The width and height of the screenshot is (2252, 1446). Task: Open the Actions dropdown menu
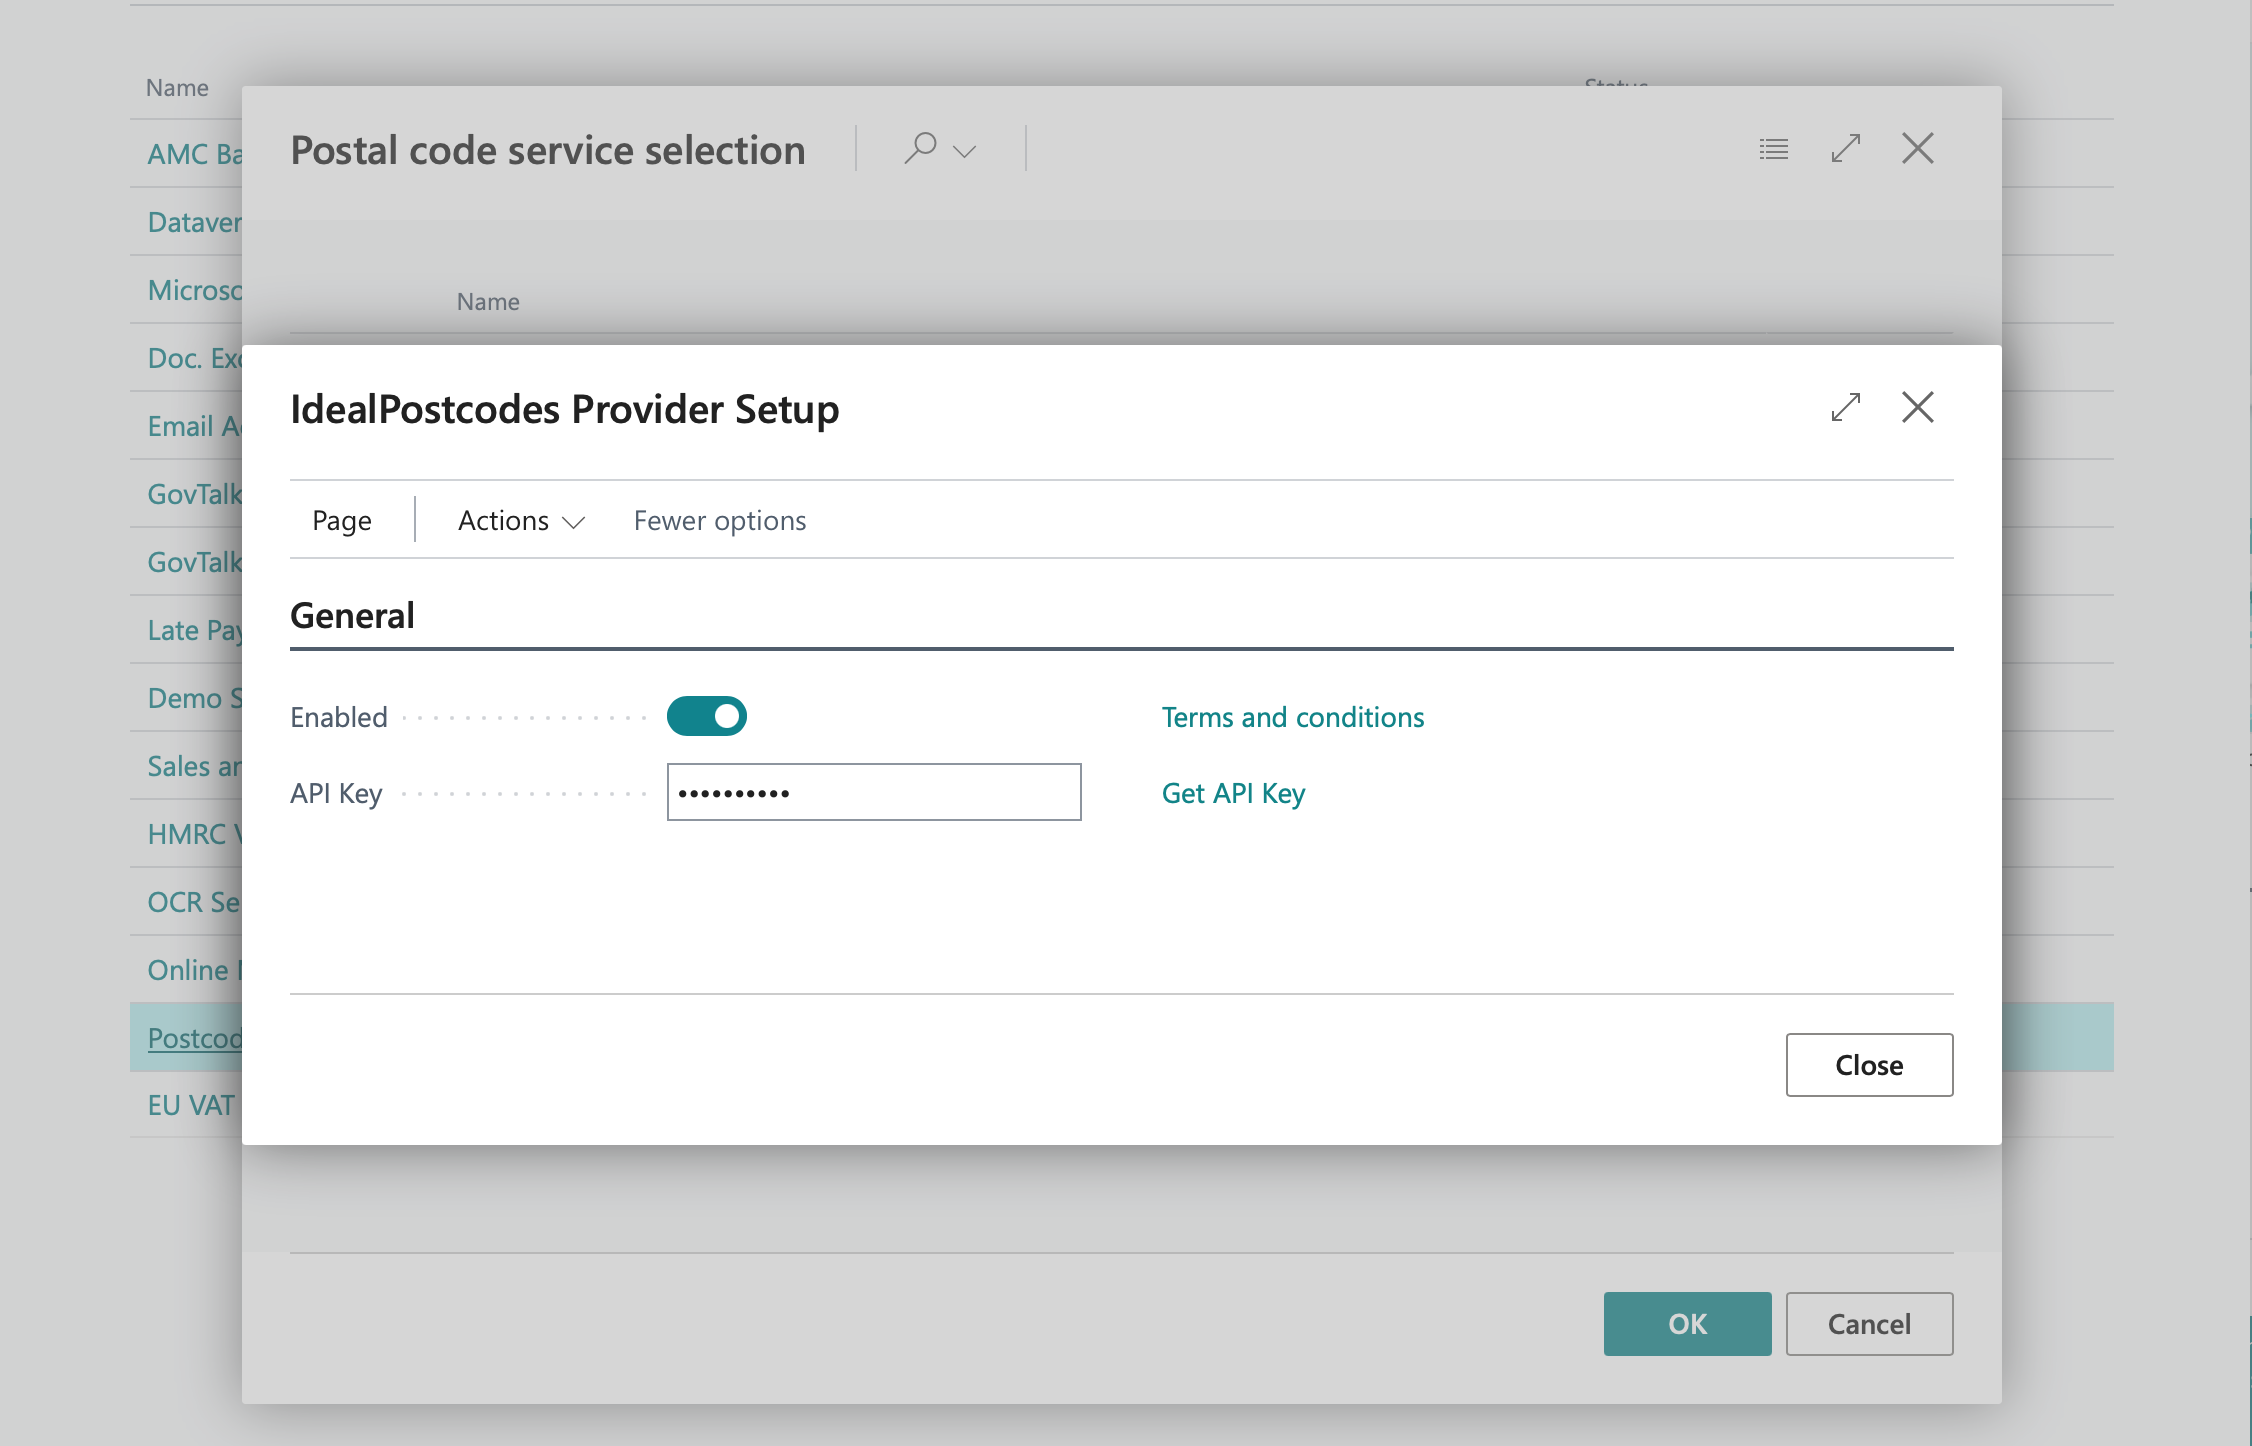point(521,521)
